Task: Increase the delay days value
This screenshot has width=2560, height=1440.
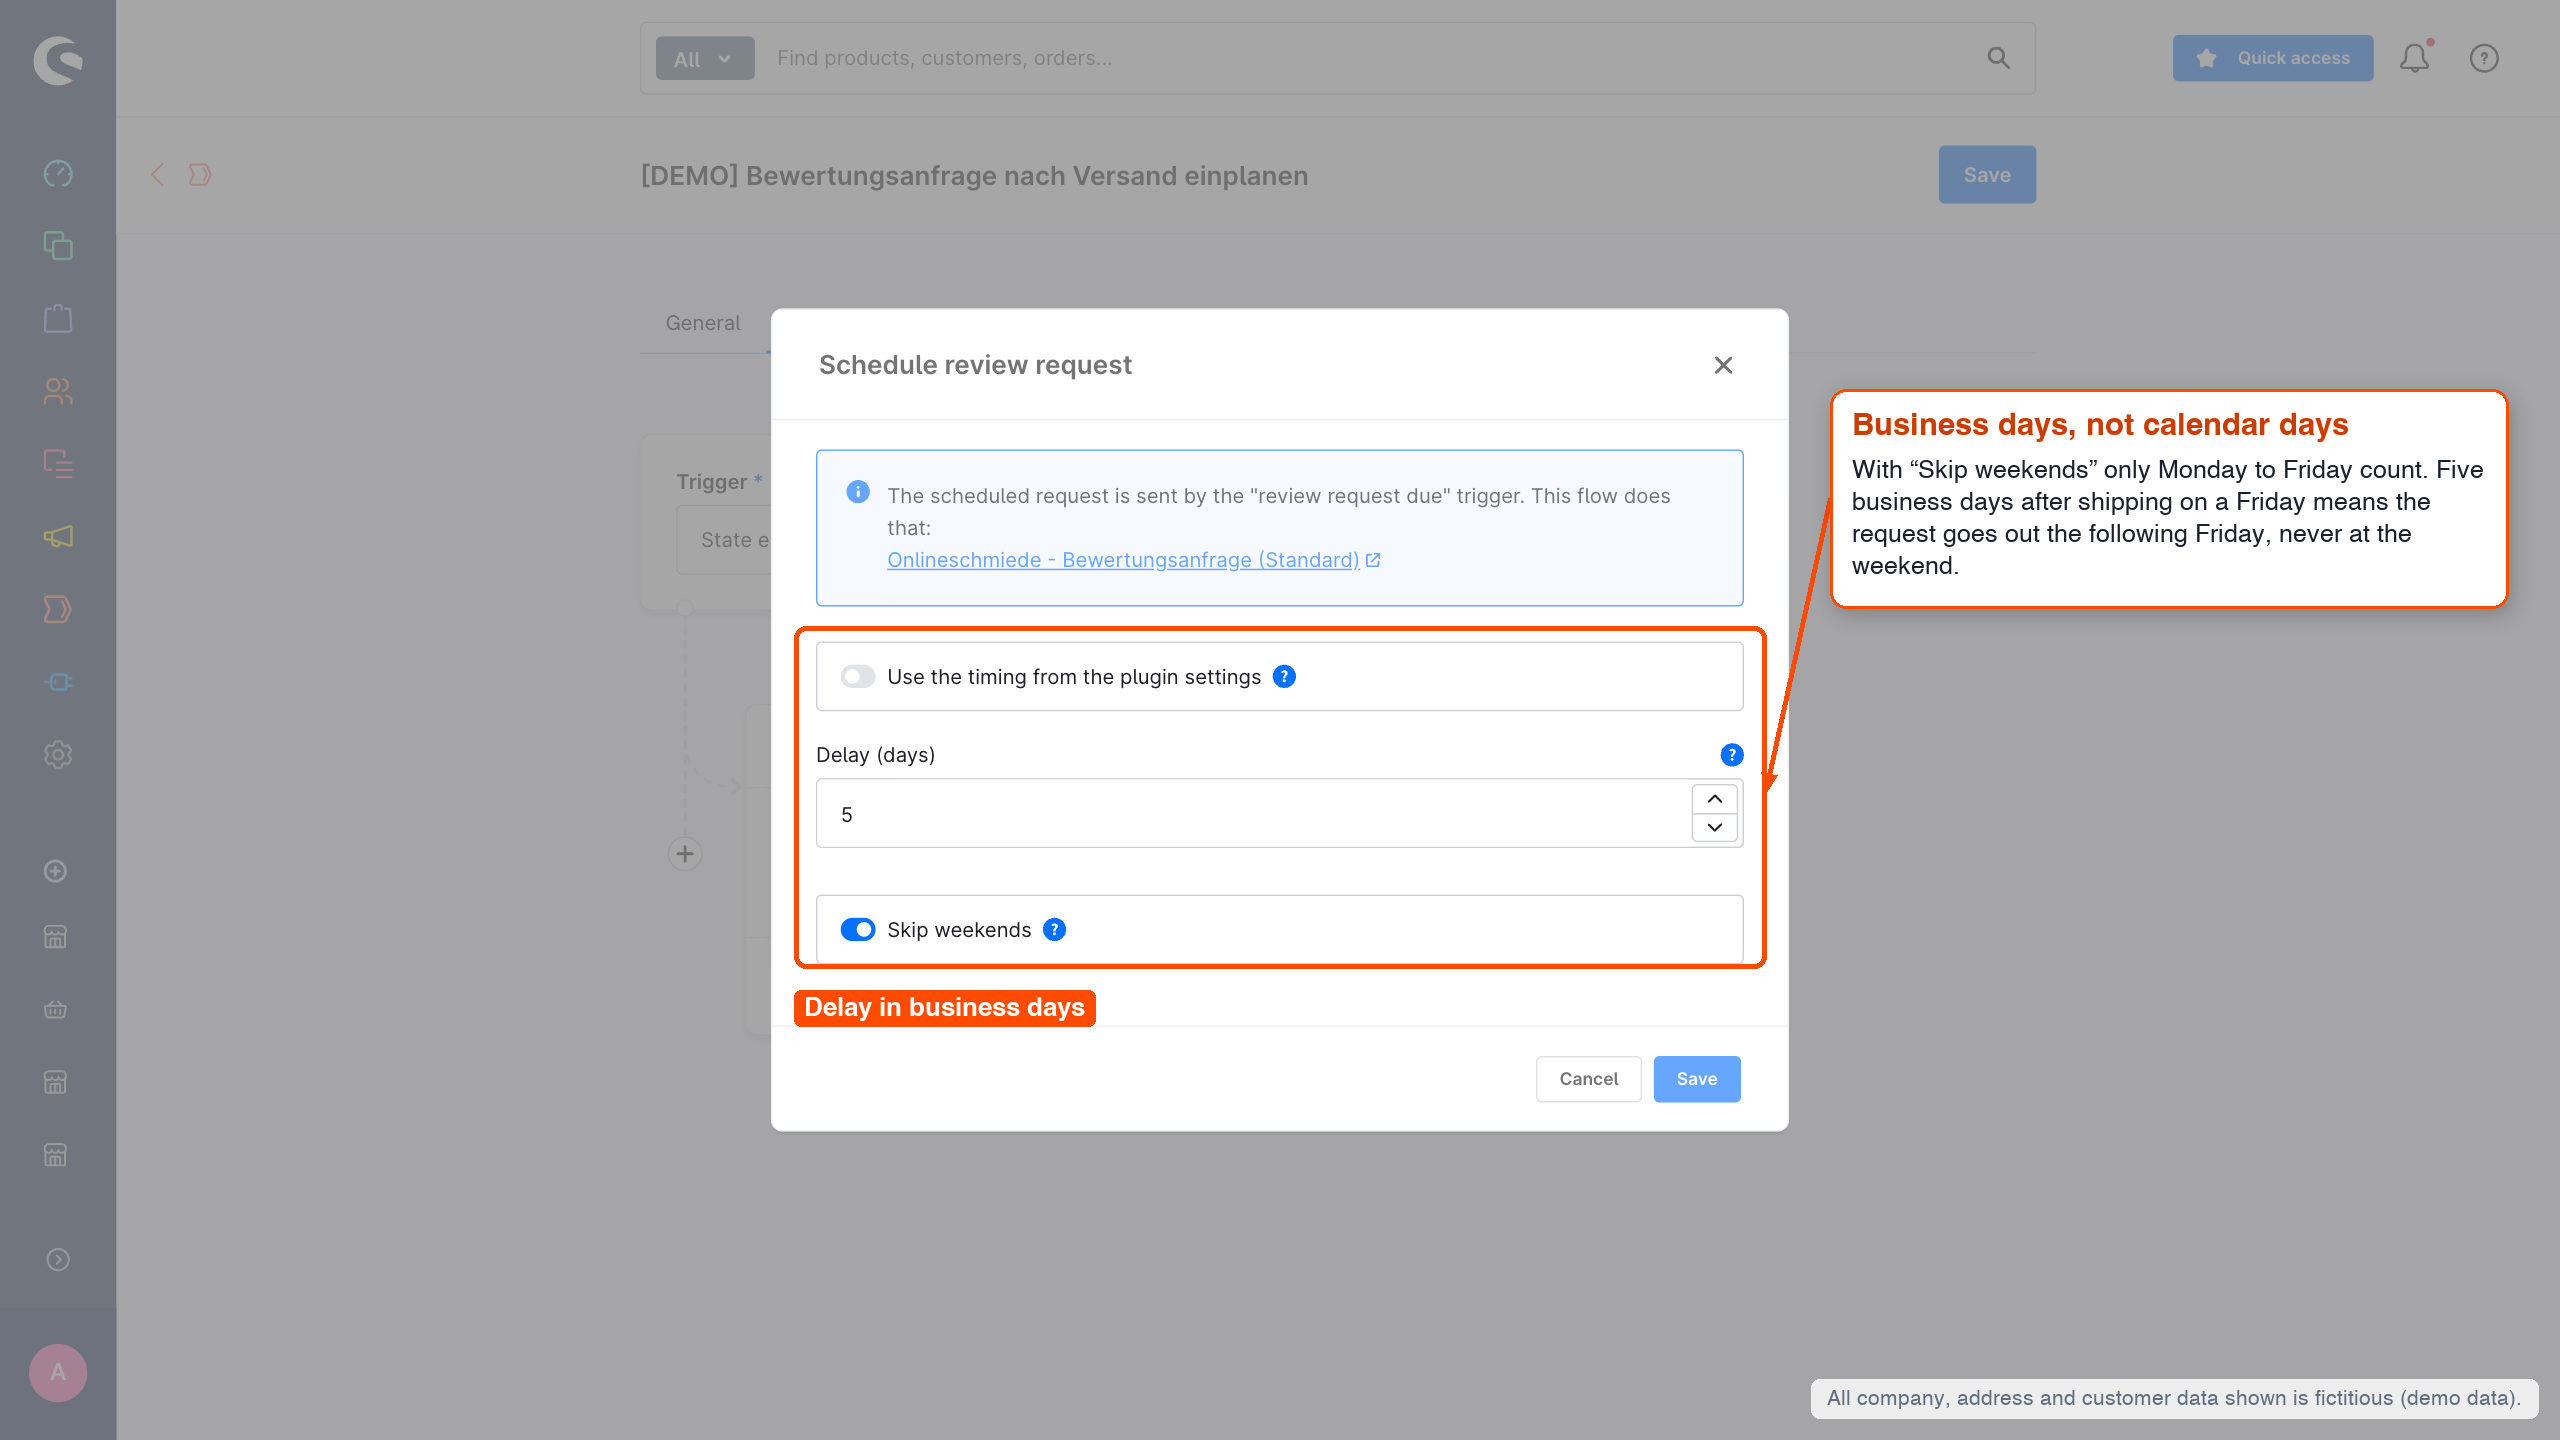Action: (x=1715, y=799)
